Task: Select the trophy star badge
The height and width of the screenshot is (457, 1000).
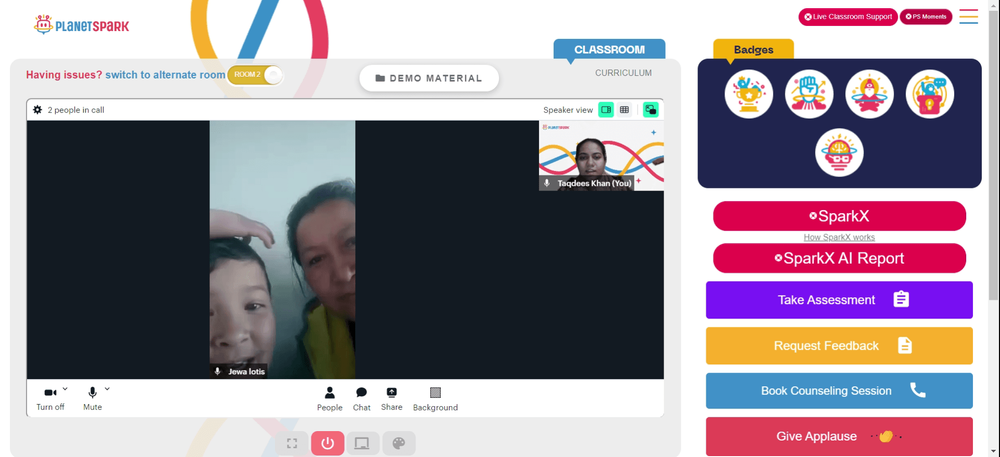Action: 749,94
